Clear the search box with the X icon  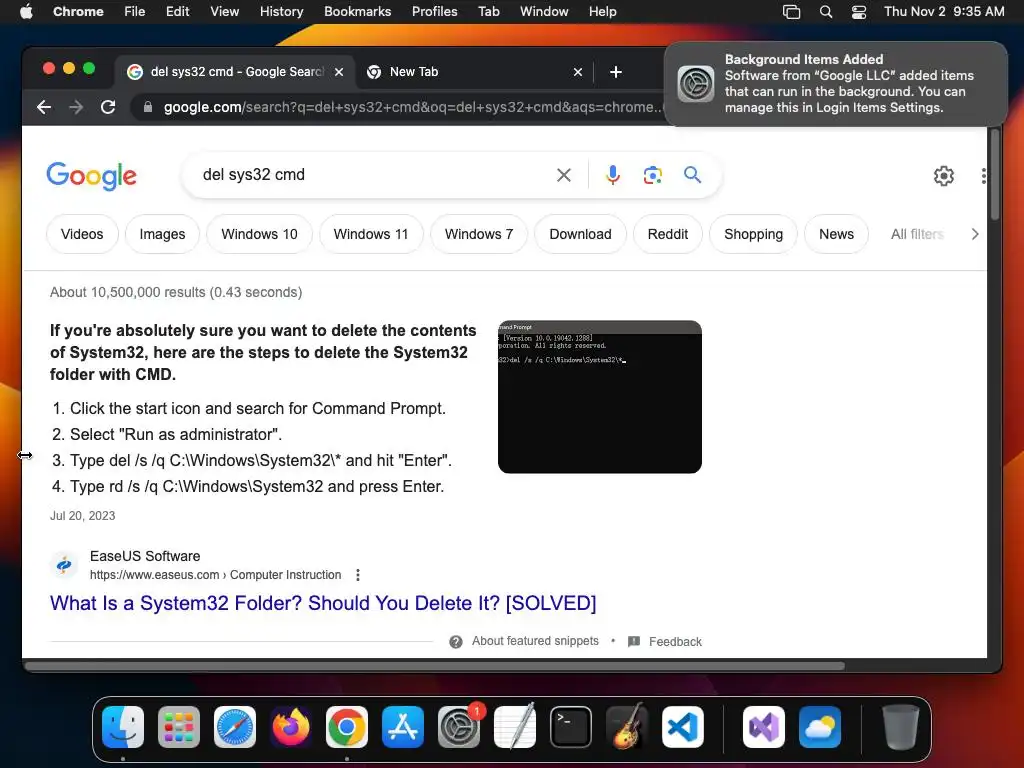coord(564,175)
